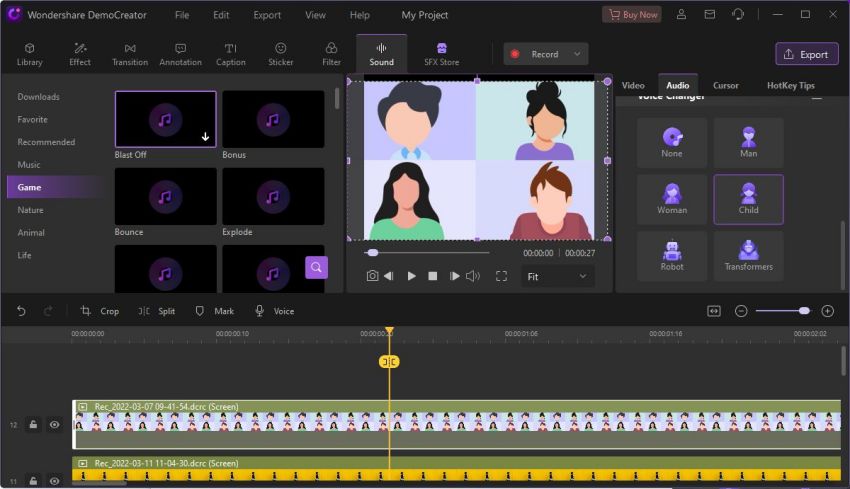Click the purple Export button
Image resolution: width=850 pixels, height=489 pixels.
pos(807,54)
